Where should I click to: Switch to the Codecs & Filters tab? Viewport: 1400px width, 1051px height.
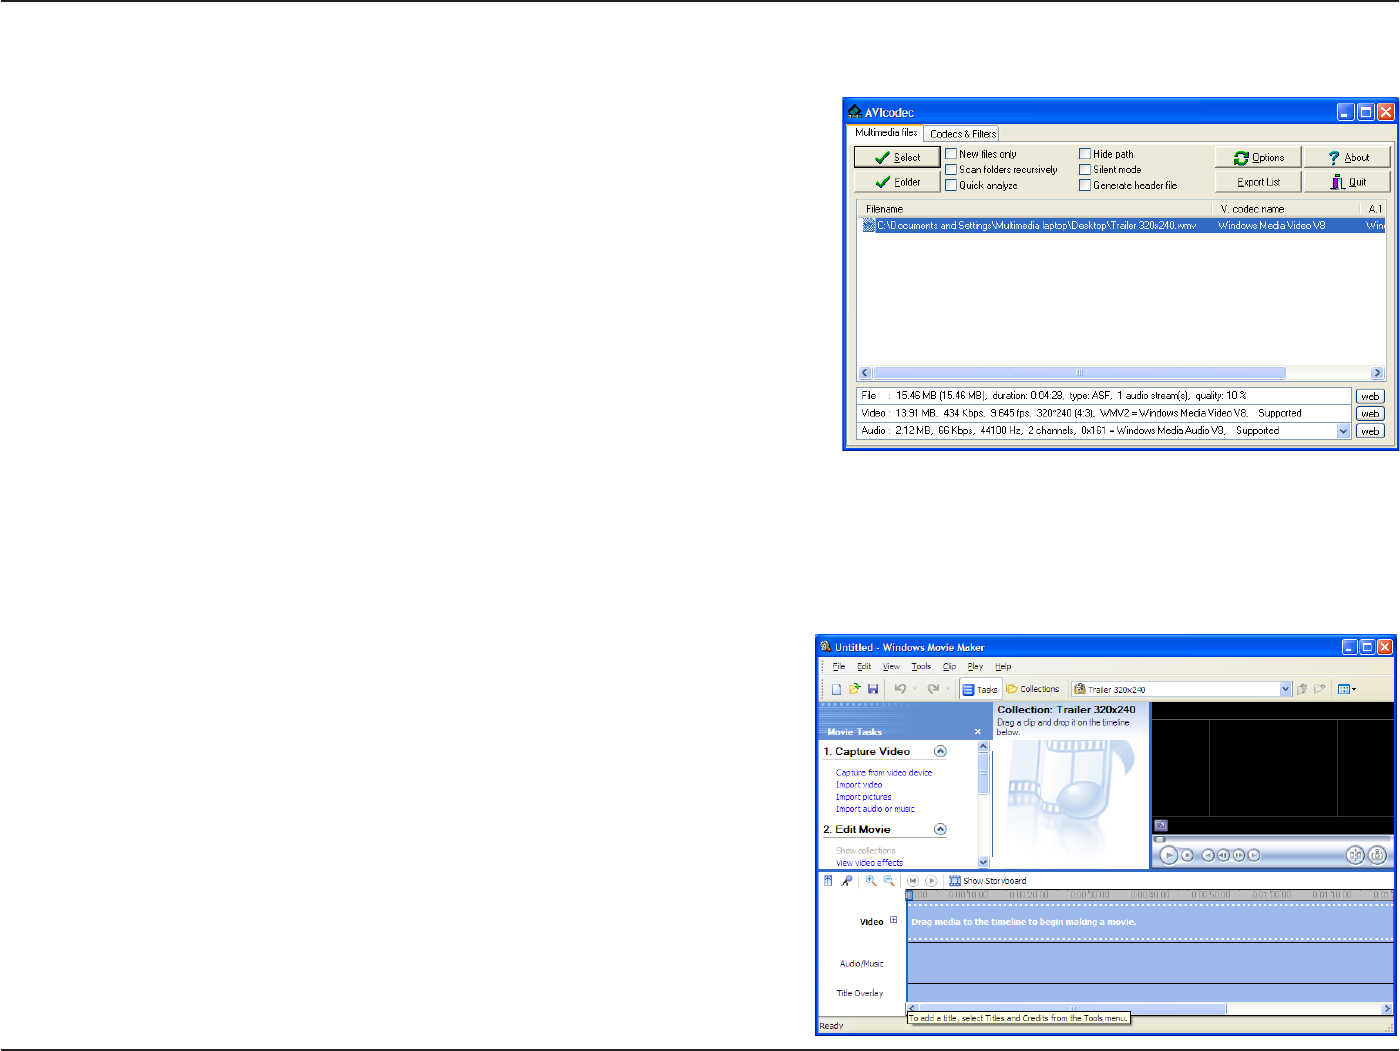(962, 134)
